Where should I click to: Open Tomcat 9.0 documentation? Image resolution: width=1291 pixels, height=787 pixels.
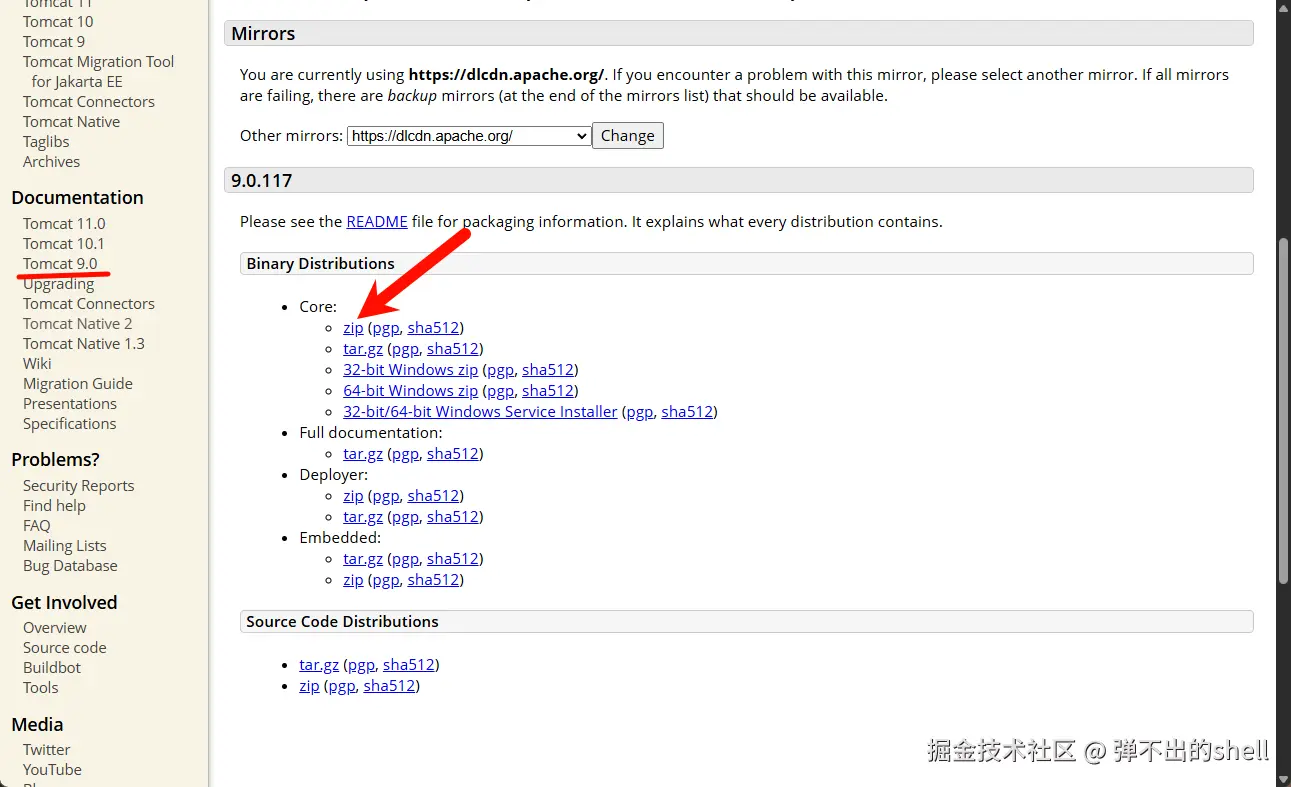click(60, 263)
